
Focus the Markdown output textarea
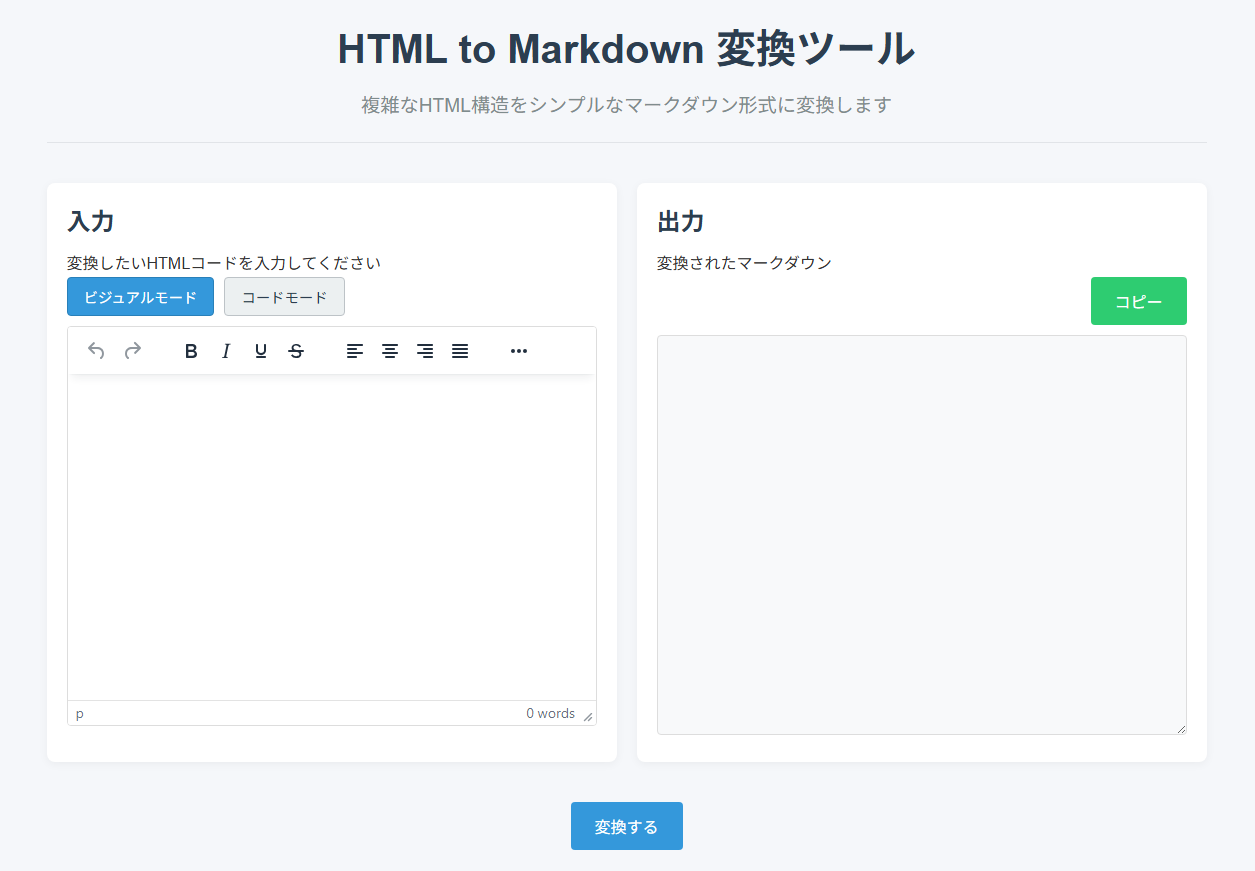921,535
